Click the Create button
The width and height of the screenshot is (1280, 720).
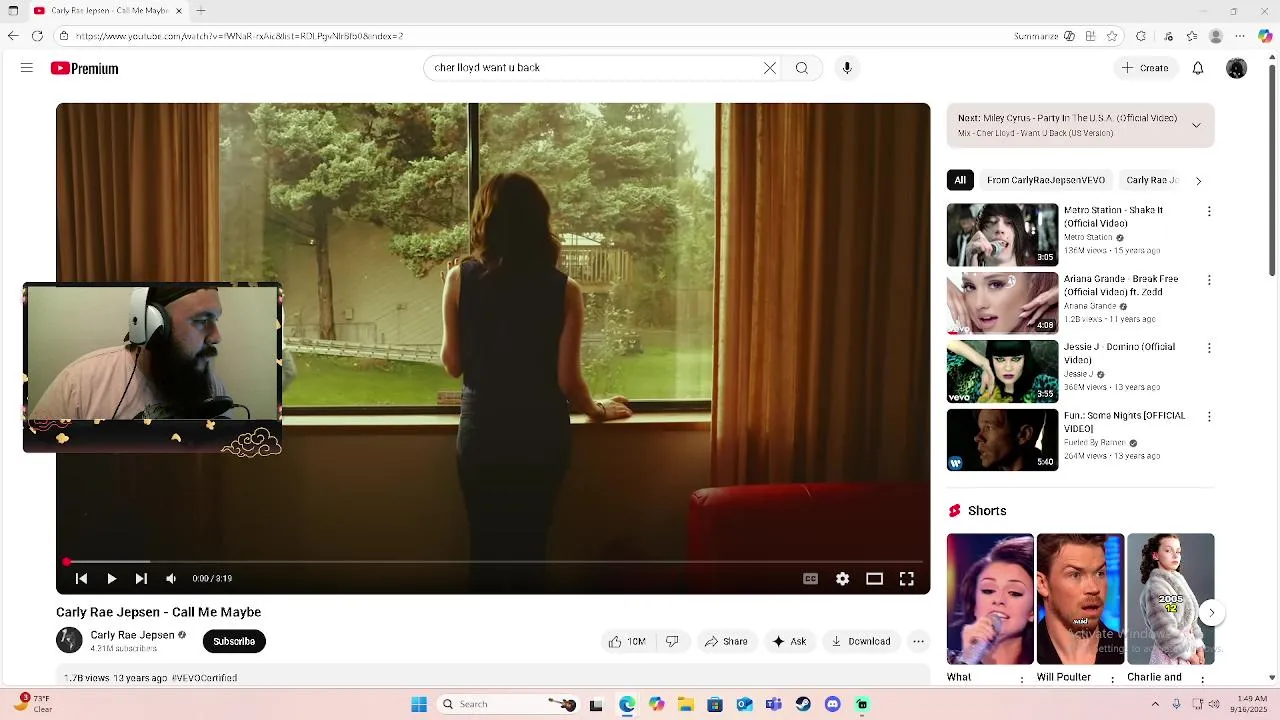click(x=1145, y=68)
